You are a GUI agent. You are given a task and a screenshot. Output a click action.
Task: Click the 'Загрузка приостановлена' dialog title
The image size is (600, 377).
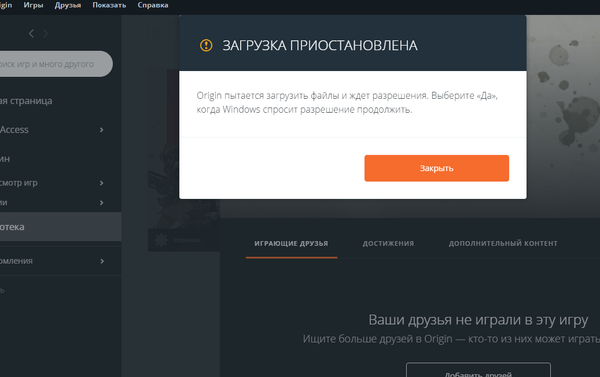tap(320, 46)
